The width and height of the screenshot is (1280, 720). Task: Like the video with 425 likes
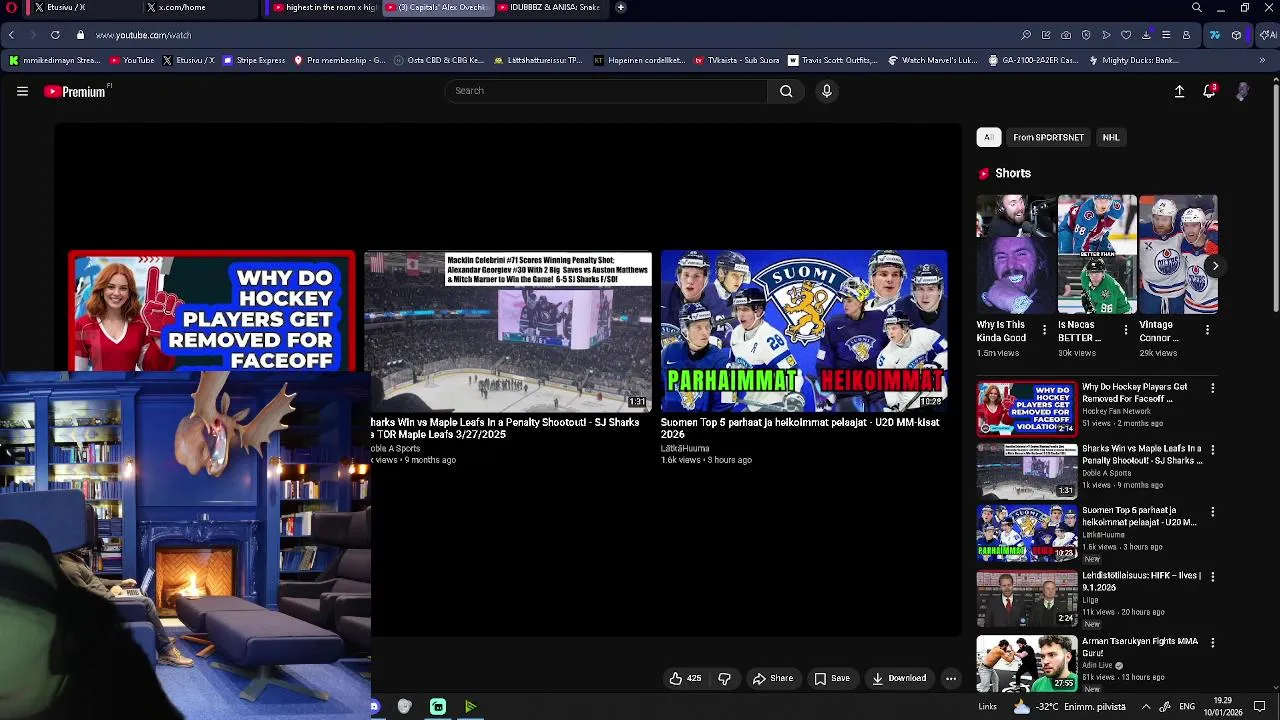(685, 678)
